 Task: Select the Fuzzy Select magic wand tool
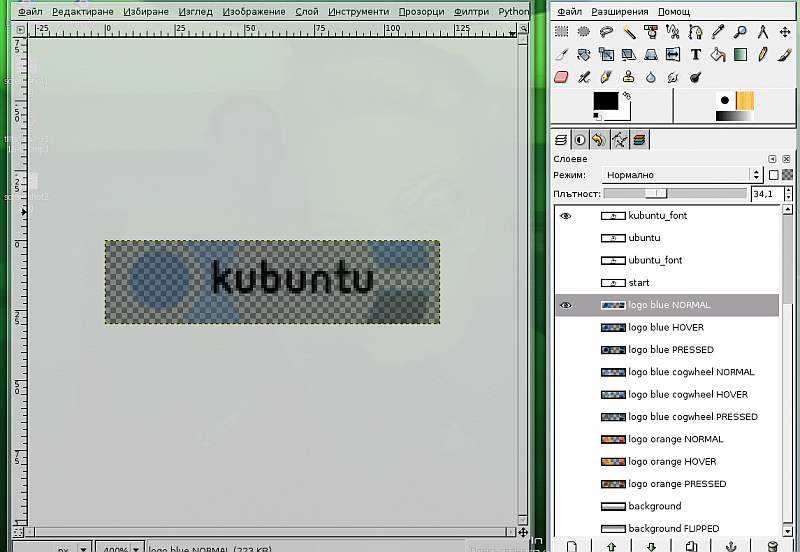coord(629,32)
